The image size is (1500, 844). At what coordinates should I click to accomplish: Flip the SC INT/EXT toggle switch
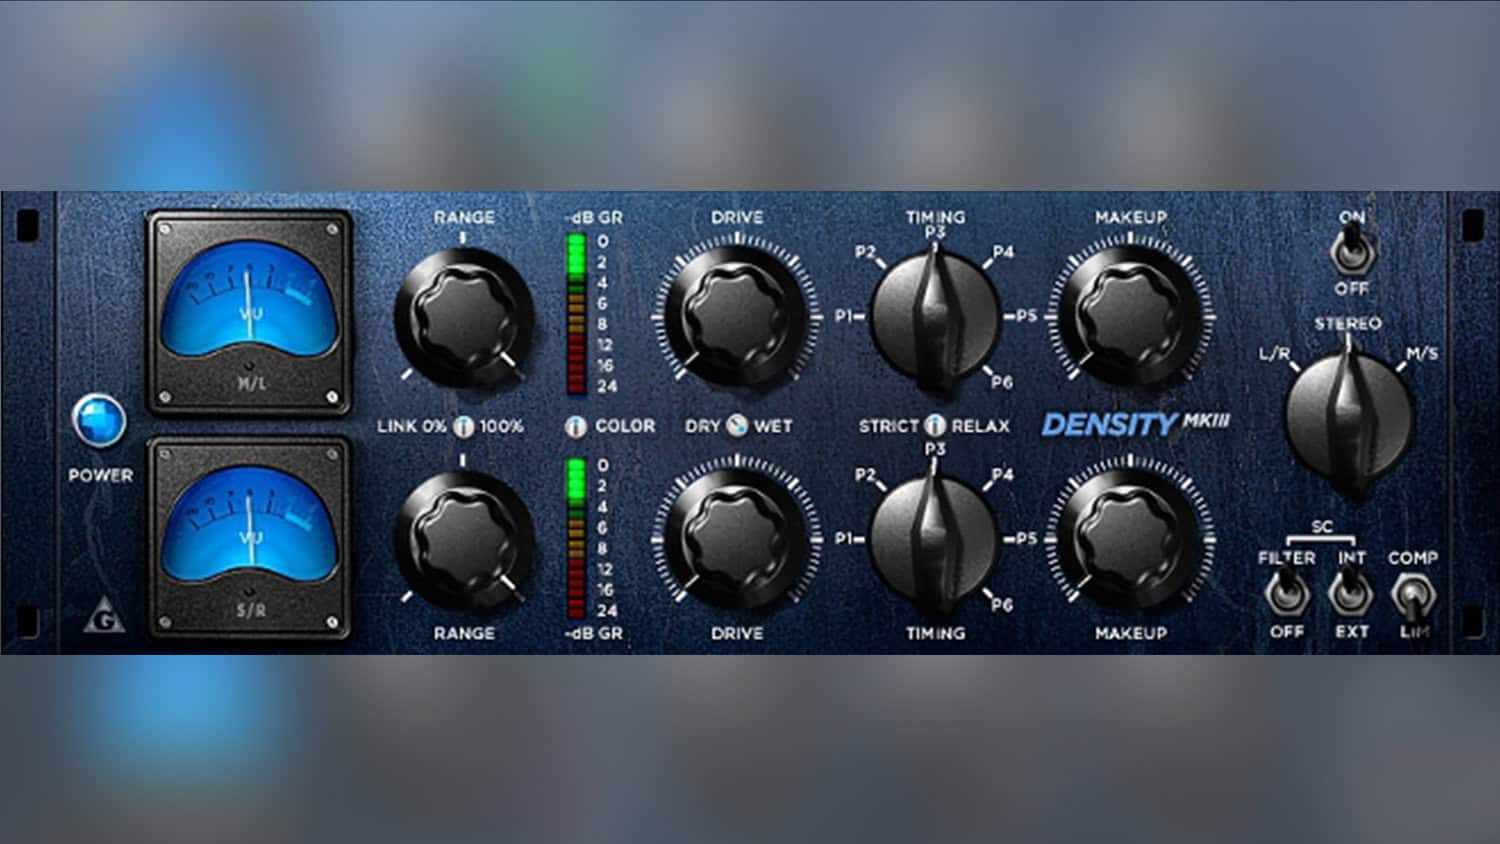click(1351, 594)
